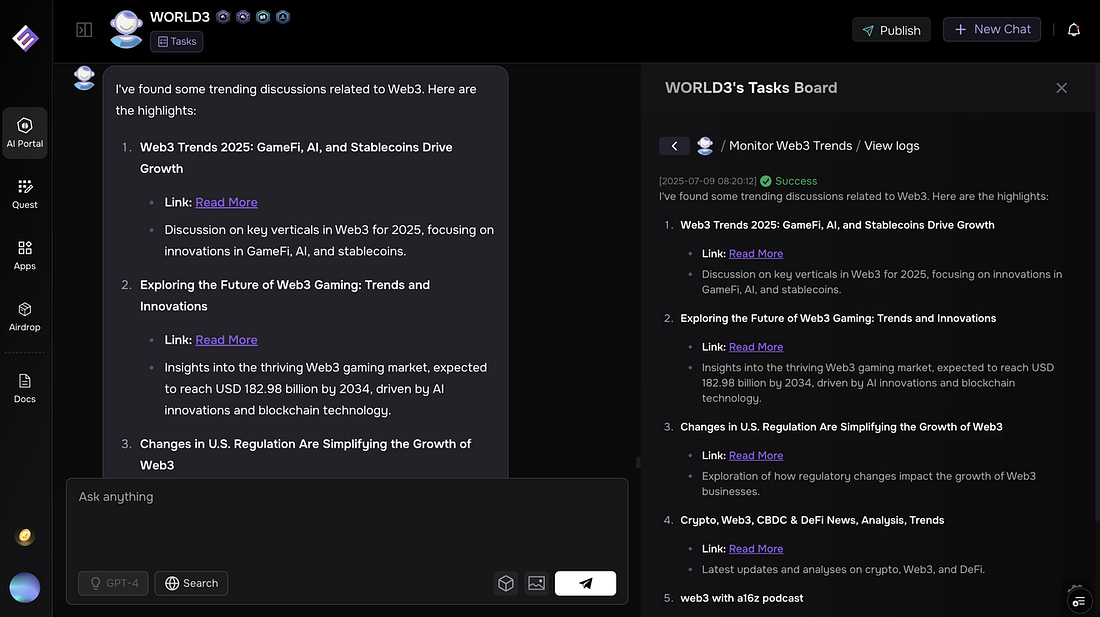Open the floating task list button at bottom right
Image resolution: width=1100 pixels, height=617 pixels.
tap(1078, 600)
